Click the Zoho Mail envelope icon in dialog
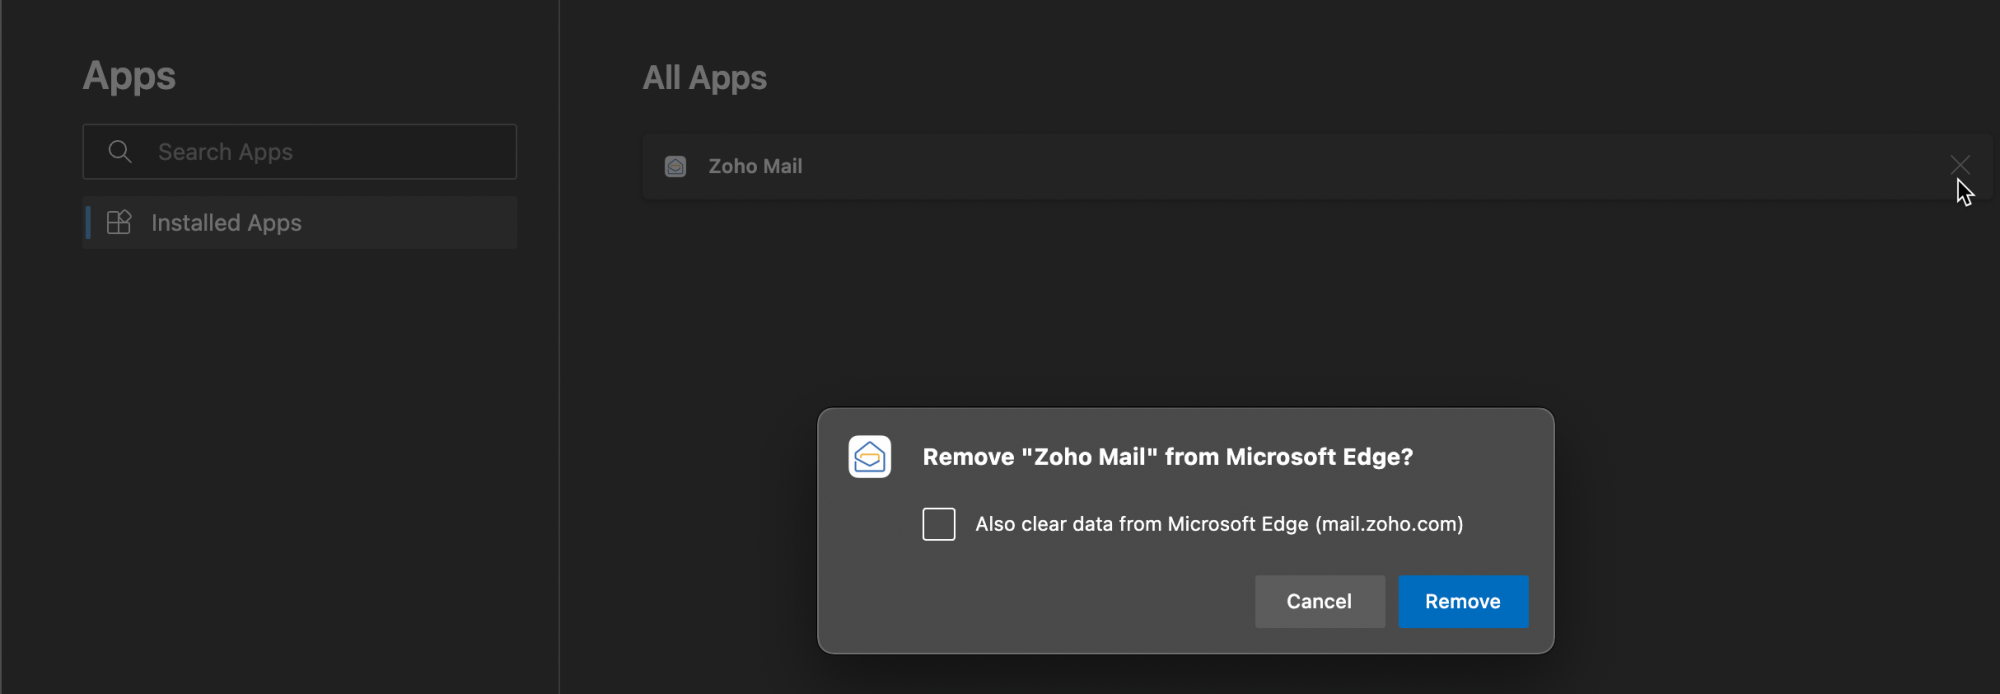 pos(870,457)
